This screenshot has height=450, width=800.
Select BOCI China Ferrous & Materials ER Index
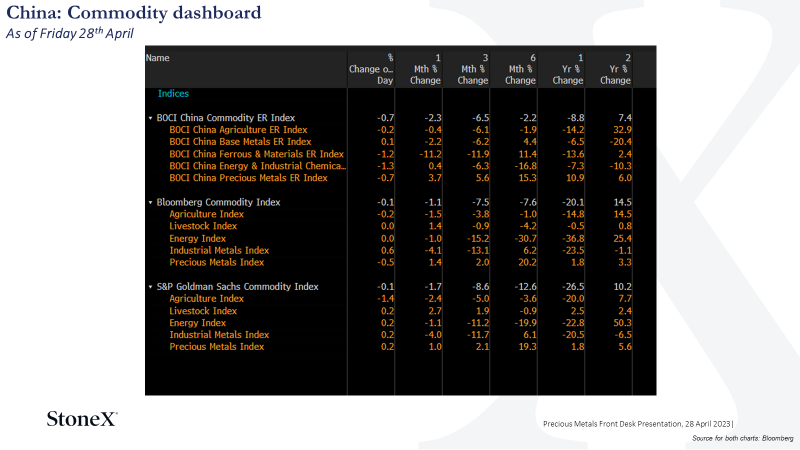click(x=257, y=154)
